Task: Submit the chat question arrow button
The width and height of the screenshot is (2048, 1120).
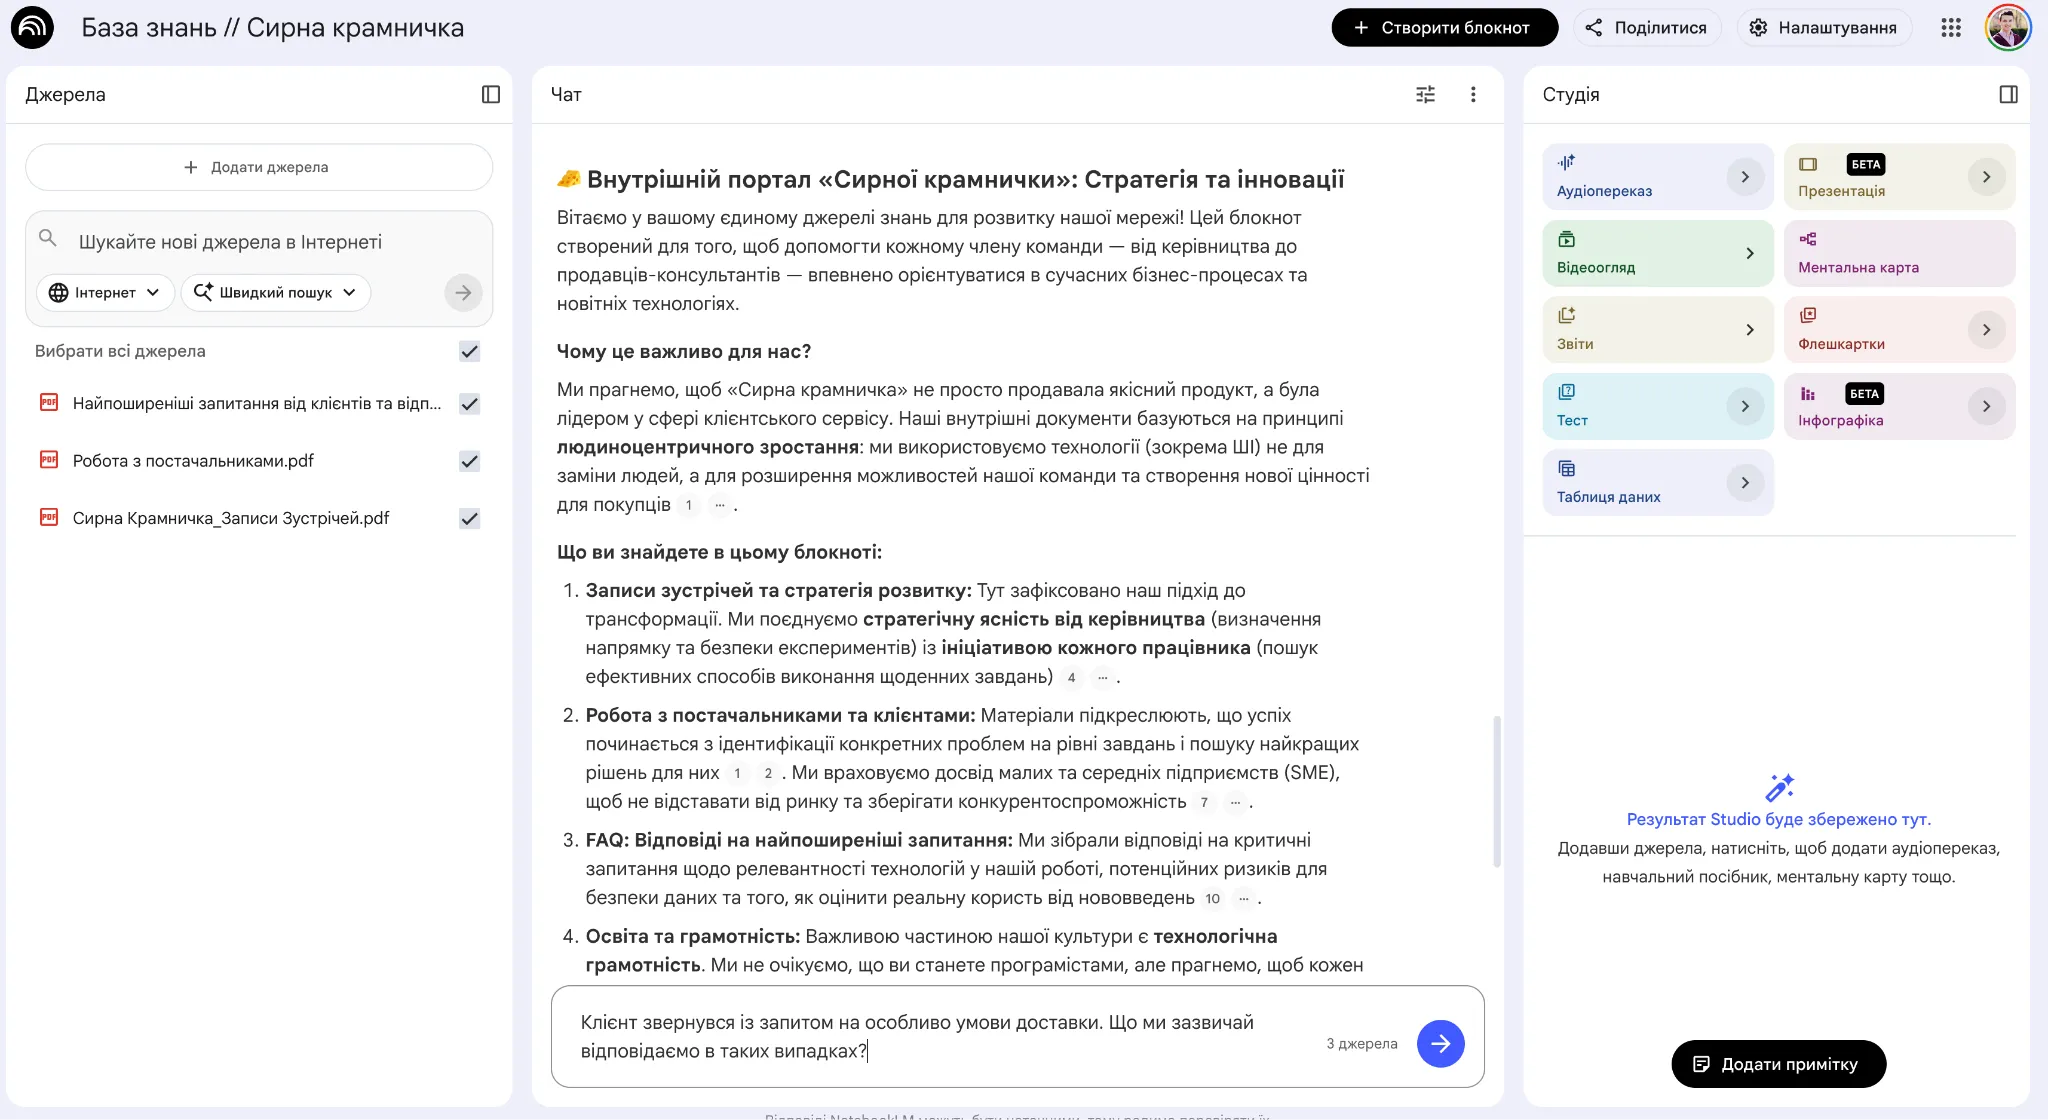Action: pos(1440,1044)
